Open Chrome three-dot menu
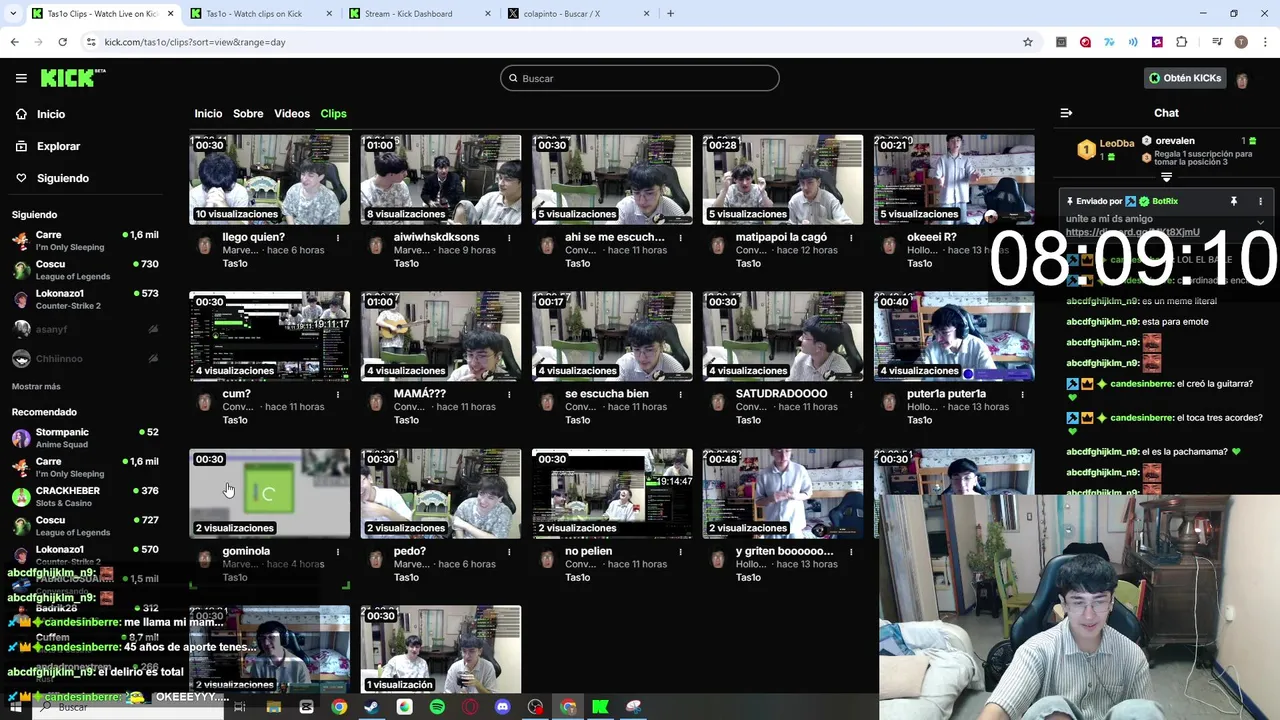The width and height of the screenshot is (1280, 720). click(x=1265, y=42)
